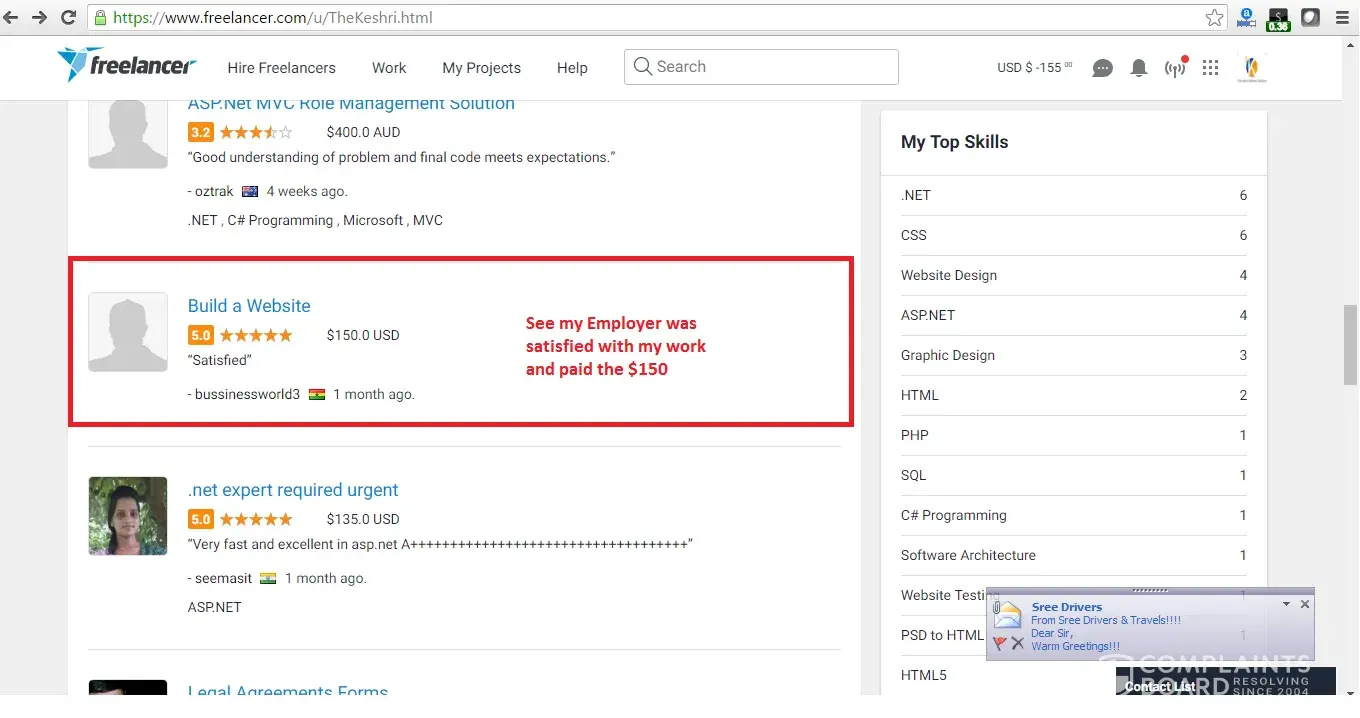Bookmark page with the star icon
Viewport: 1360px width, 718px height.
pyautogui.click(x=1214, y=18)
